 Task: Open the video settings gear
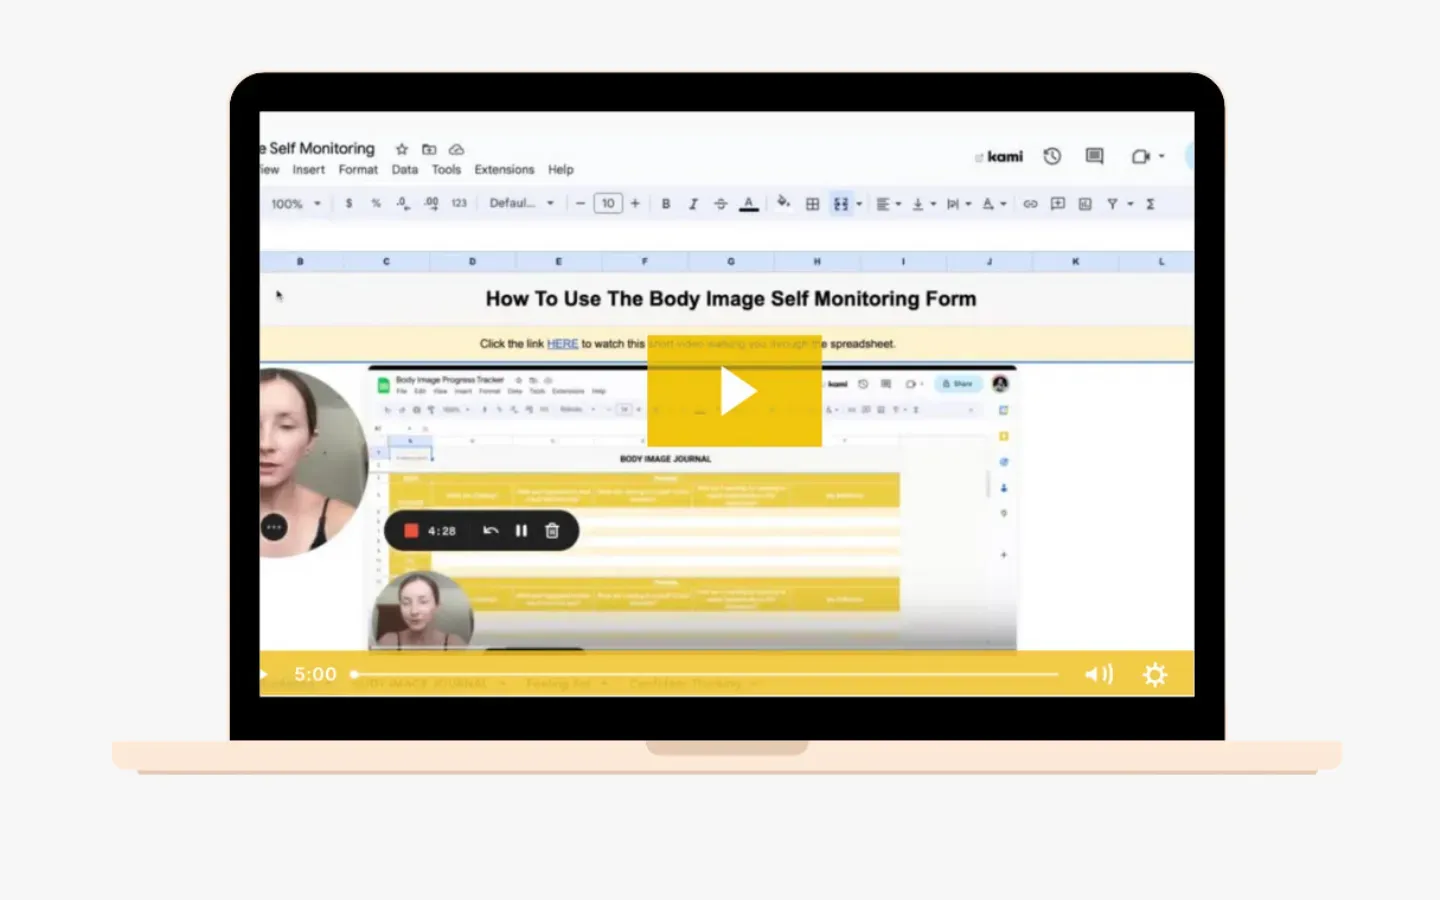[x=1155, y=675]
